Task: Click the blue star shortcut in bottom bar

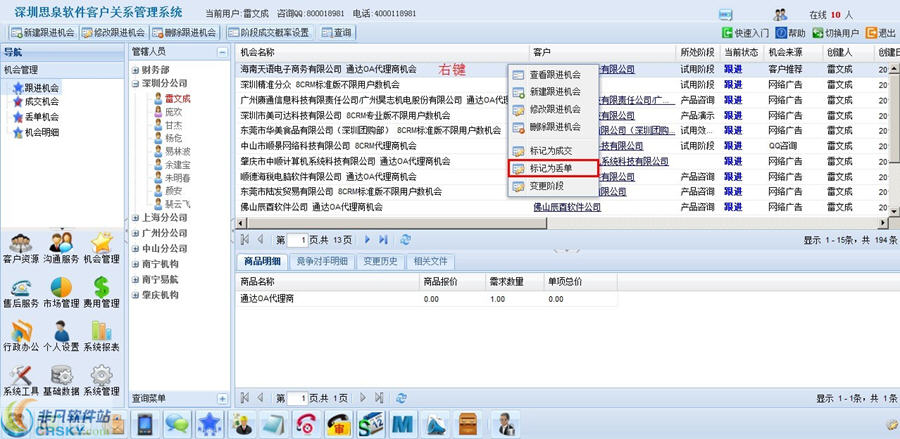Action: coord(210,424)
